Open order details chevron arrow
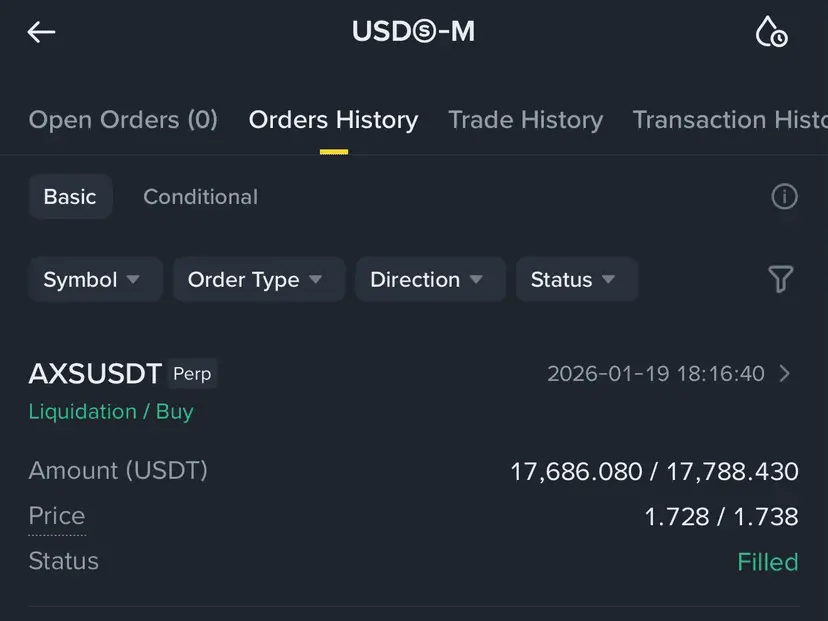This screenshot has width=828, height=621. tap(785, 374)
